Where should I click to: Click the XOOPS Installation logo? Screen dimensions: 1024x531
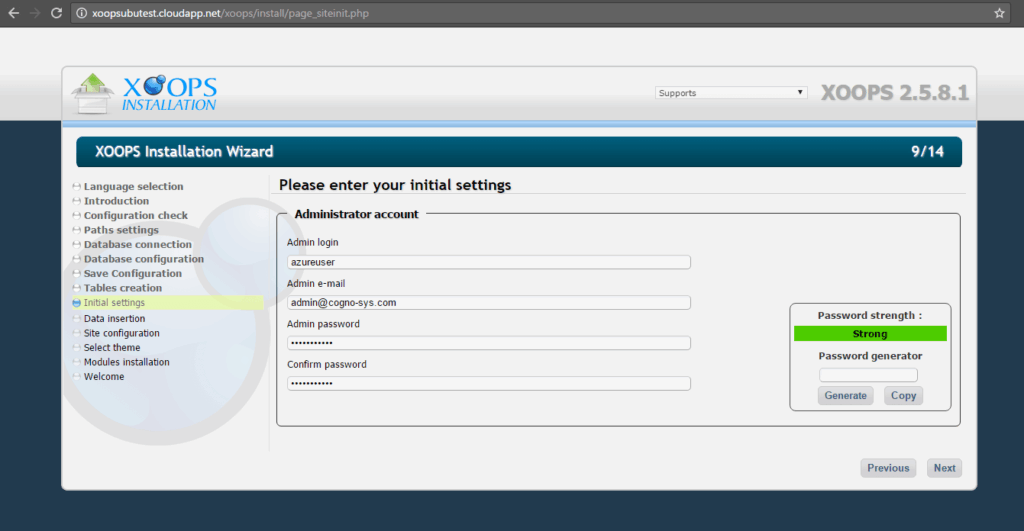tap(144, 94)
